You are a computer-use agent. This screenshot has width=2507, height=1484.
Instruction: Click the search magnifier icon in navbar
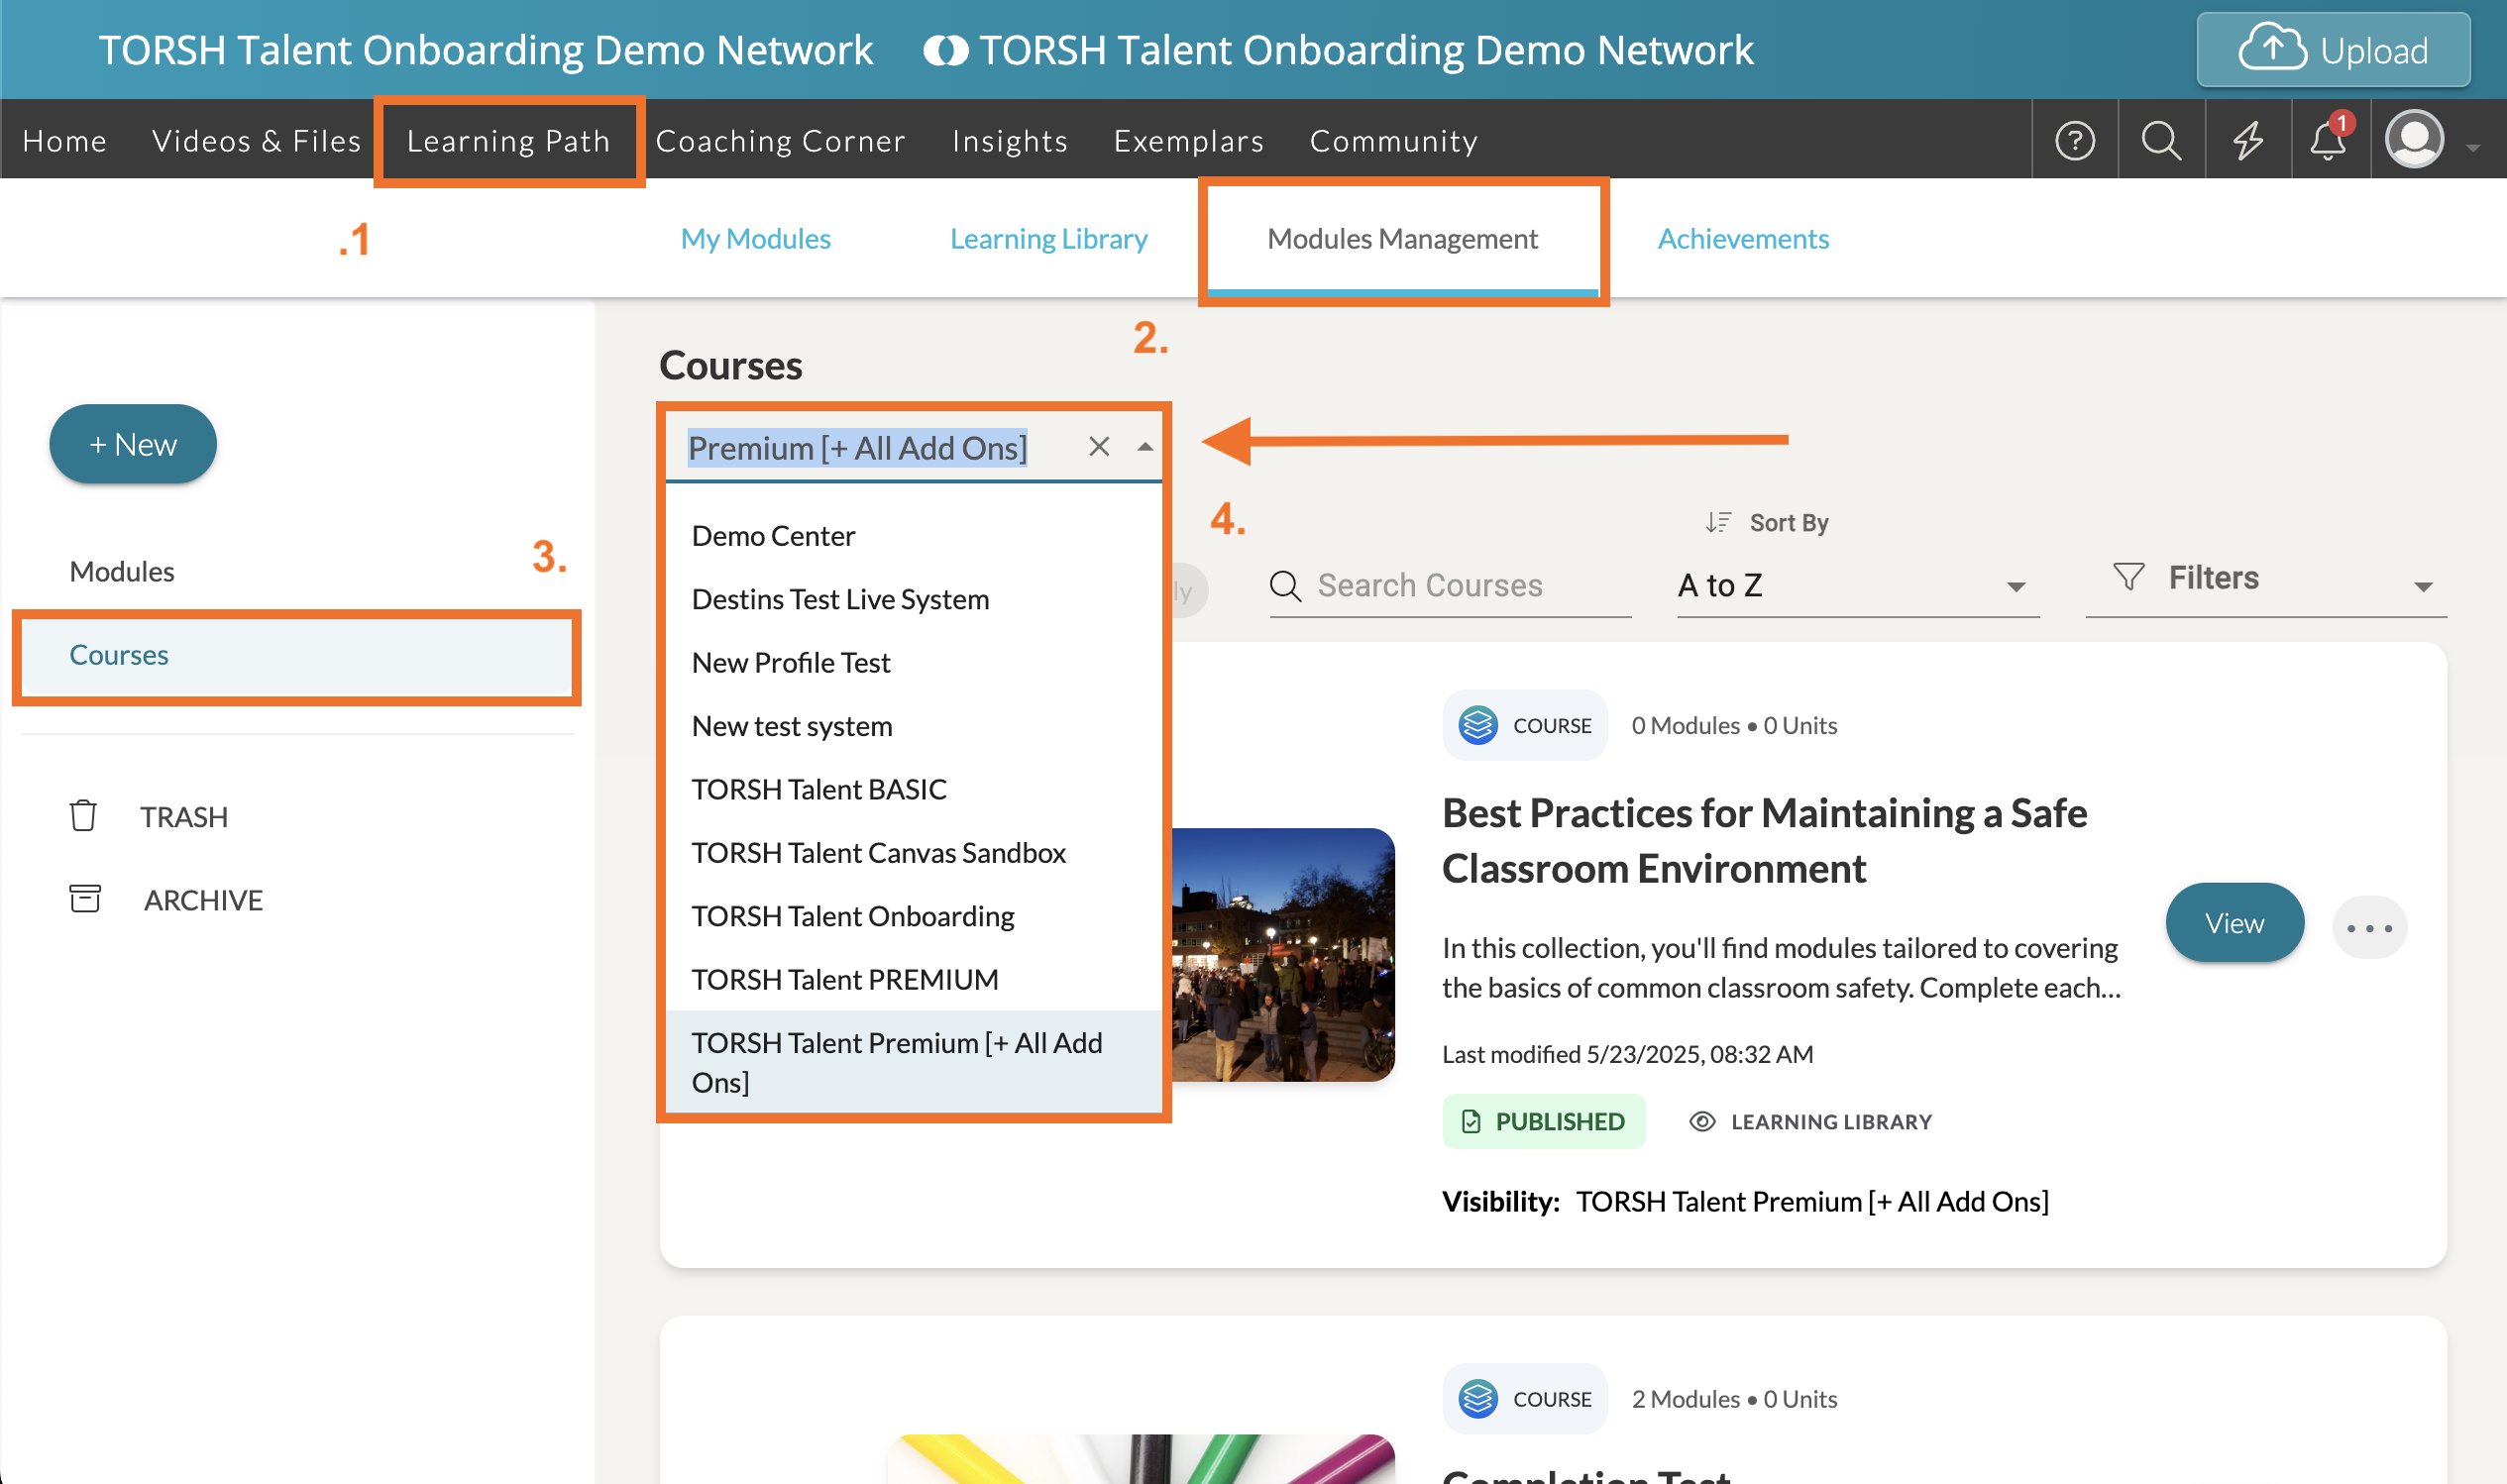tap(2160, 140)
